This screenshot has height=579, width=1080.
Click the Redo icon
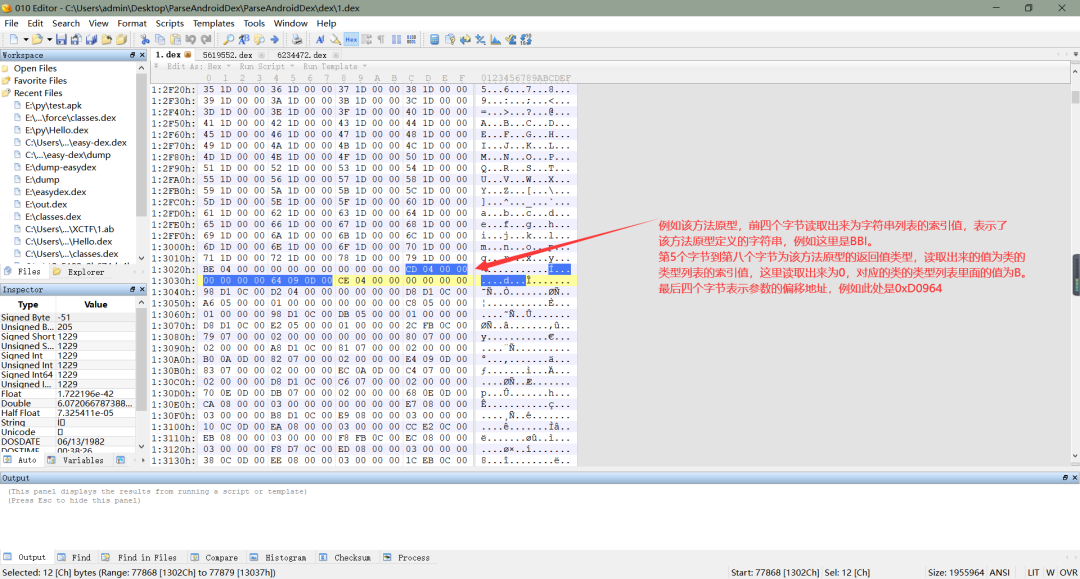tap(206, 39)
